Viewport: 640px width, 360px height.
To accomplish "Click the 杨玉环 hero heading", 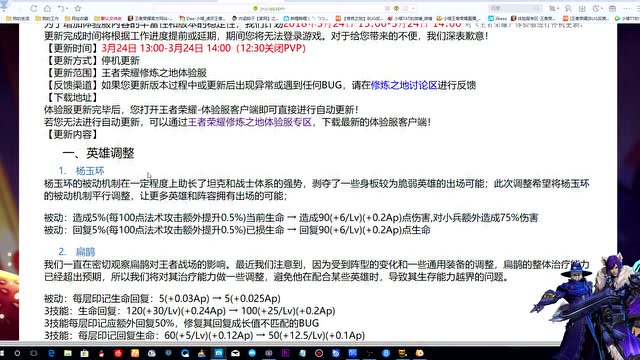I will coord(90,171).
